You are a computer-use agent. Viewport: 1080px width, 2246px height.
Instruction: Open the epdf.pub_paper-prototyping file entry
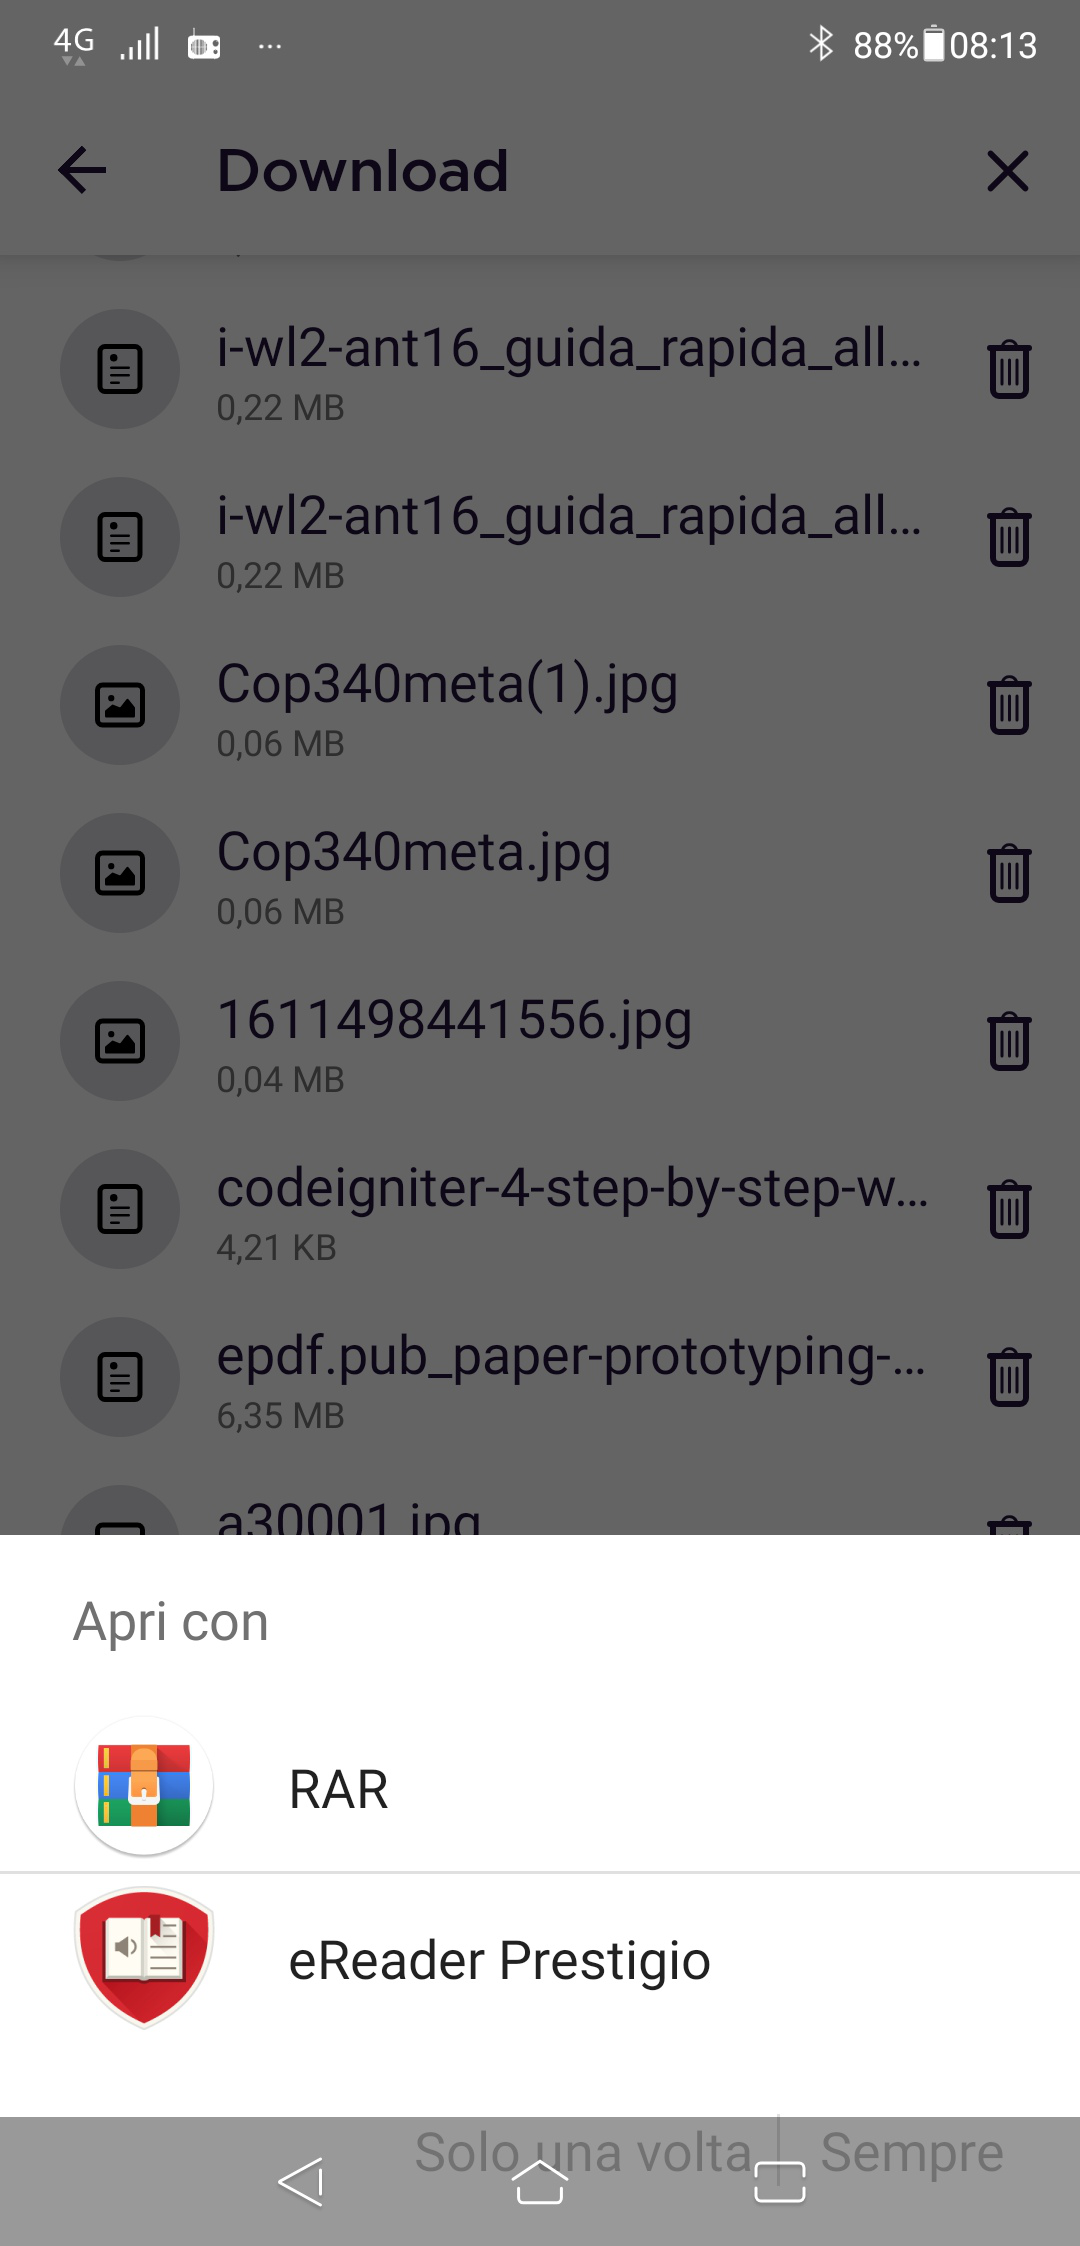click(570, 1358)
